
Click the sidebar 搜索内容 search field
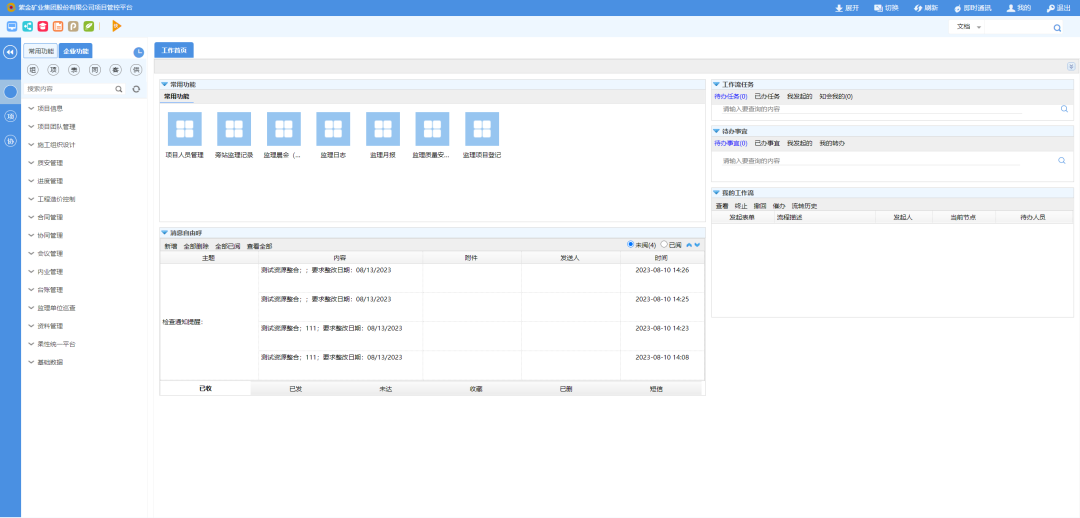pos(68,89)
